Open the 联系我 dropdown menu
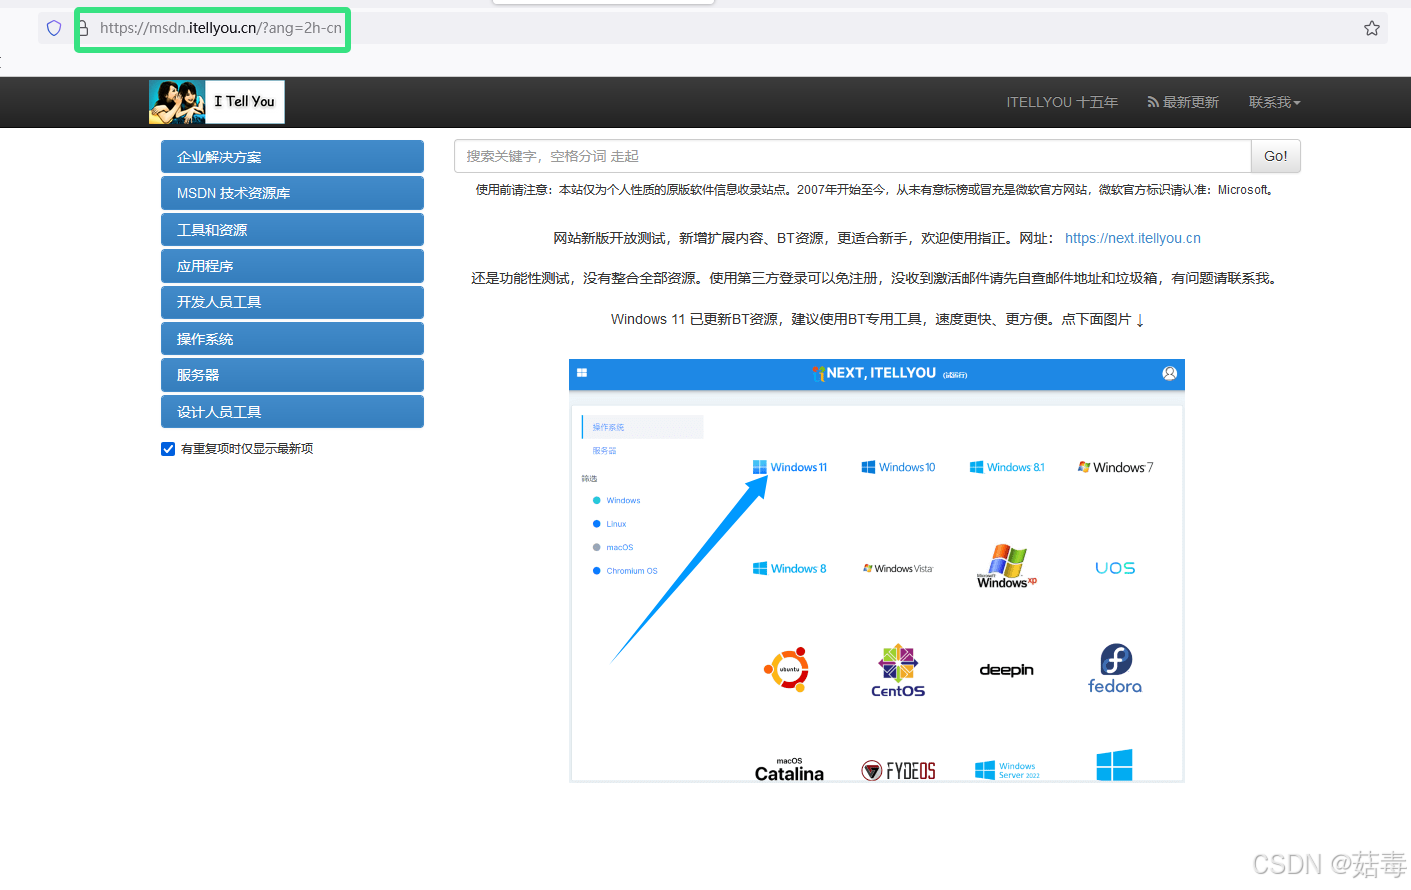The width and height of the screenshot is (1411, 890). click(x=1274, y=102)
